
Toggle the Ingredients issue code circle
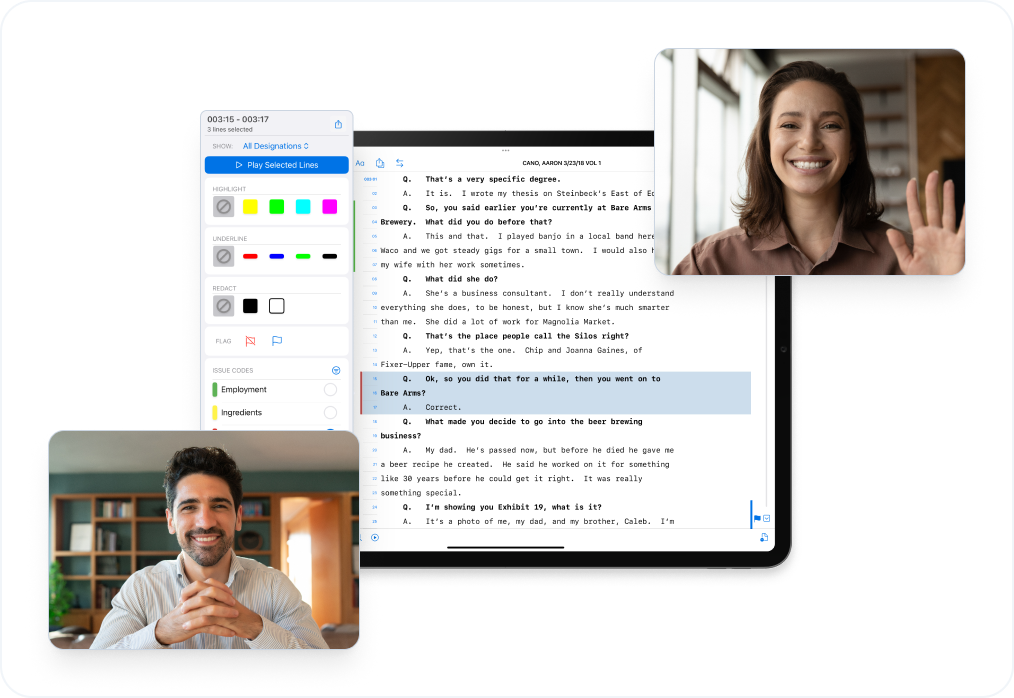tap(330, 412)
